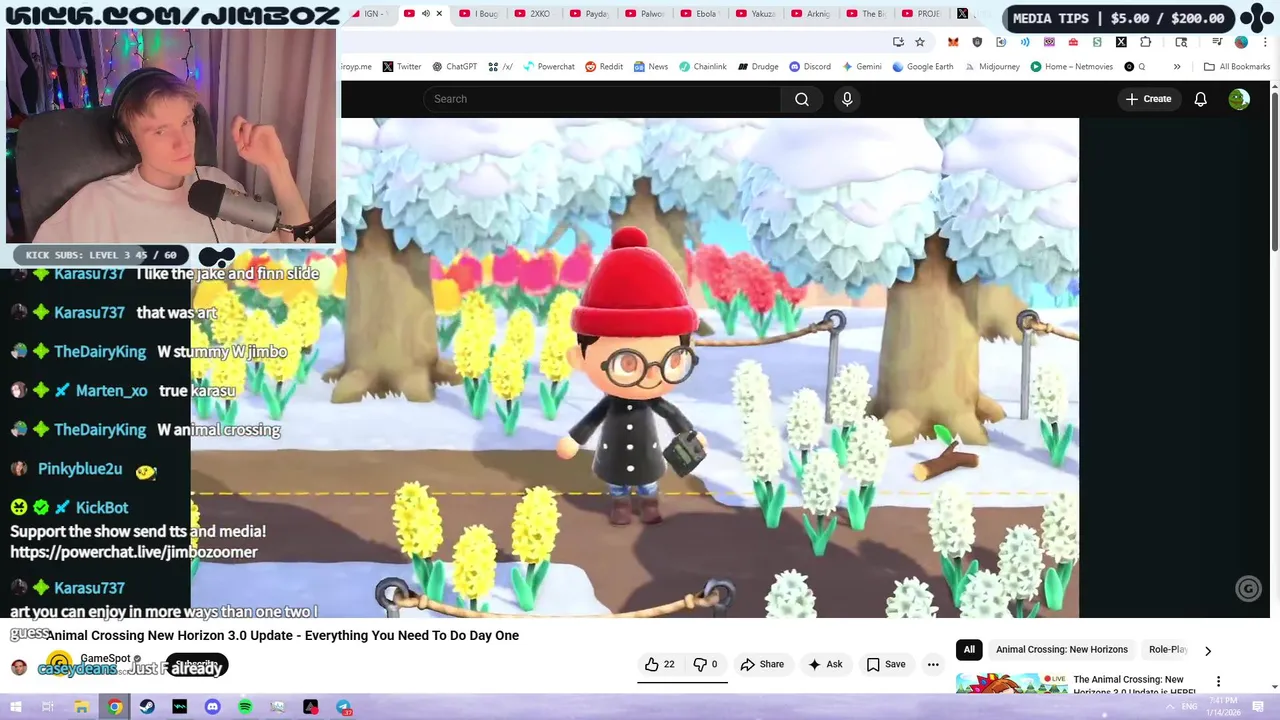Switch to the Yakuza browser tab
This screenshot has height=720, width=1280.
pos(754,14)
